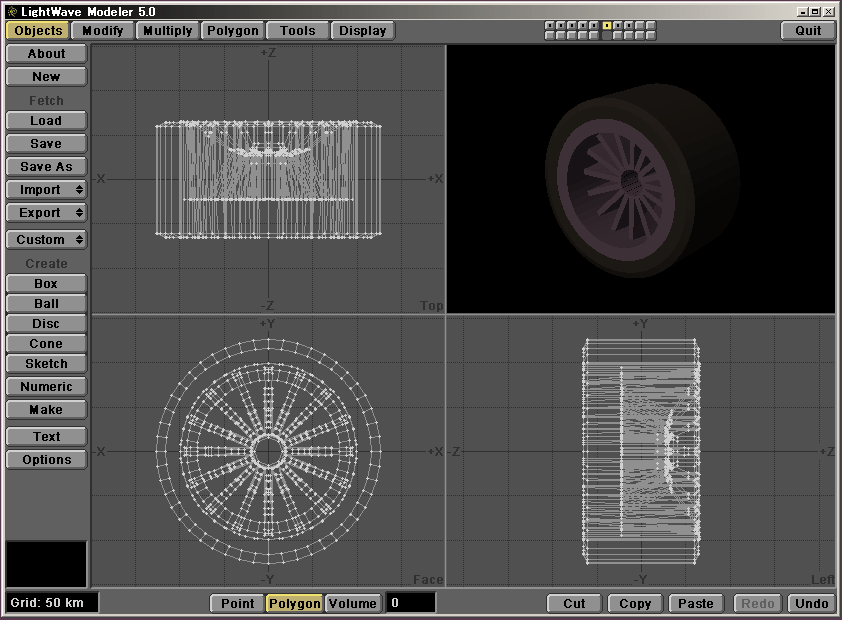The height and width of the screenshot is (620, 842).
Task: Open the Import dropdown
Action: coord(46,190)
